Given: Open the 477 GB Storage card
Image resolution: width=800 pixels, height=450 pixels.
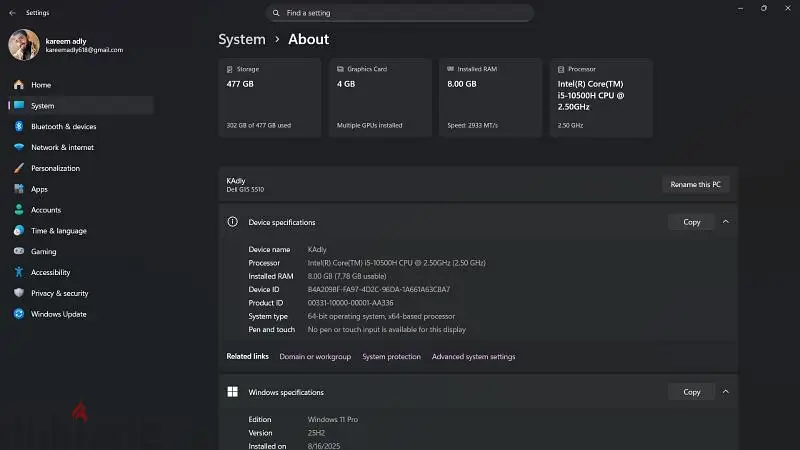Looking at the screenshot, I should [270, 97].
